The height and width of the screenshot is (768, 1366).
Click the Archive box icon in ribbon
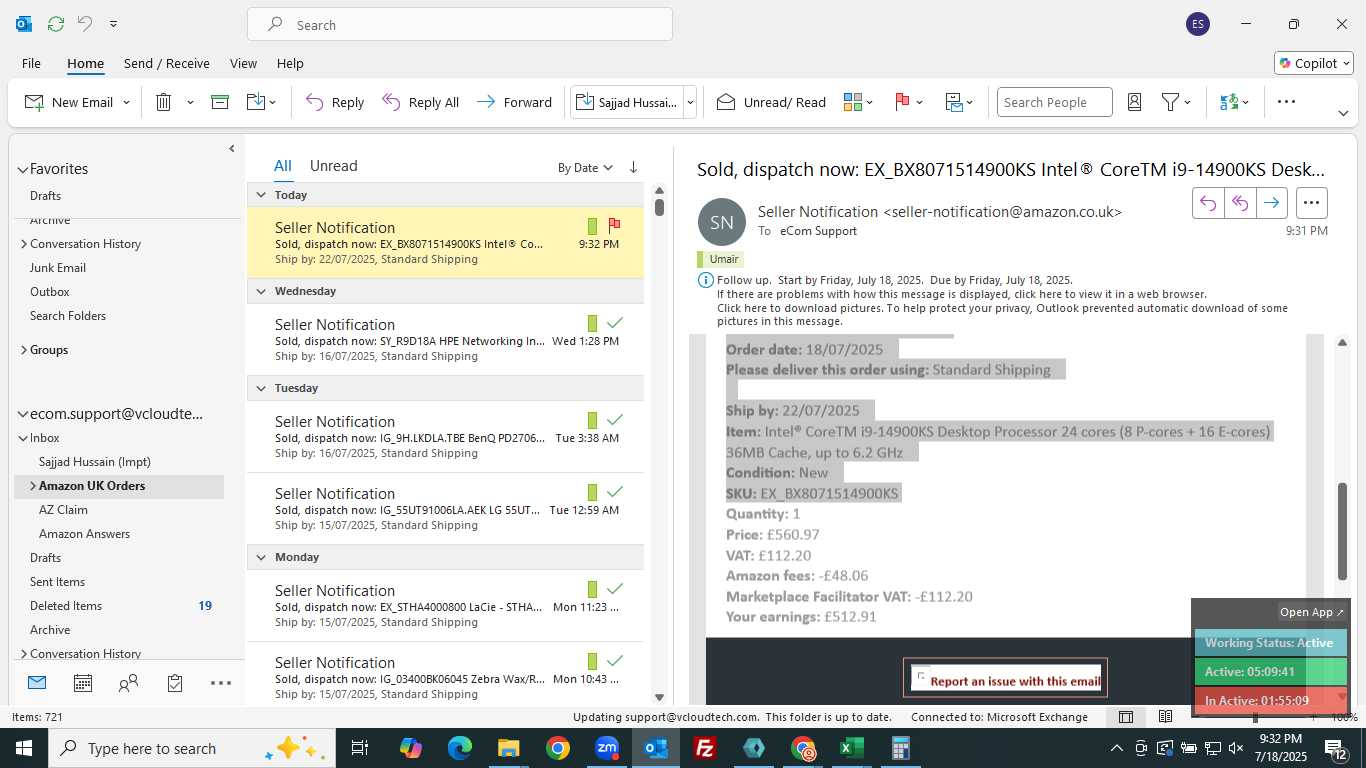click(x=220, y=102)
